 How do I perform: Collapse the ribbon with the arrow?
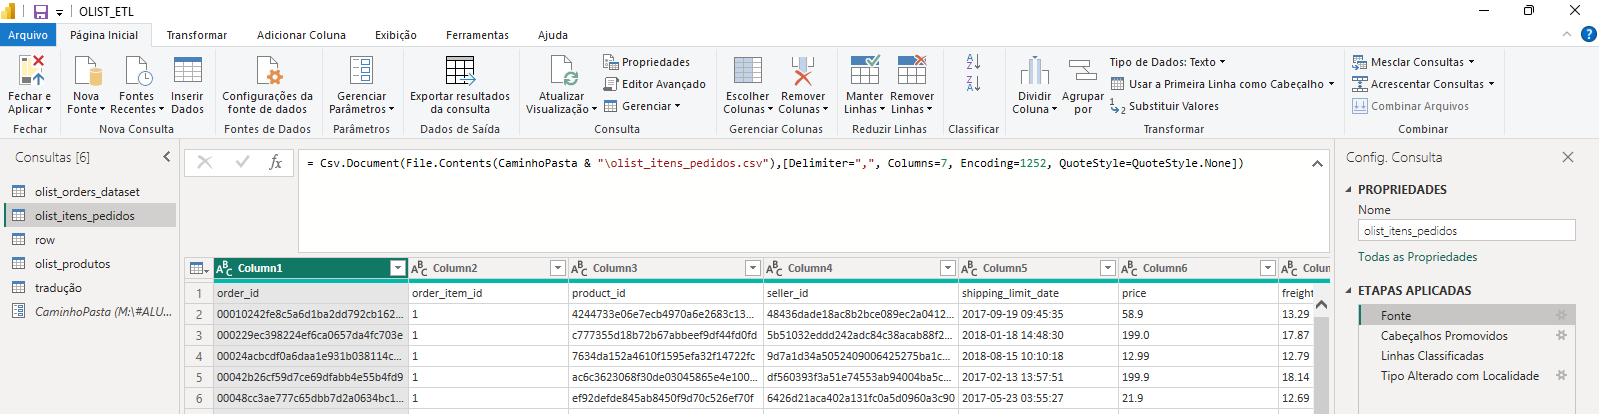(1567, 34)
